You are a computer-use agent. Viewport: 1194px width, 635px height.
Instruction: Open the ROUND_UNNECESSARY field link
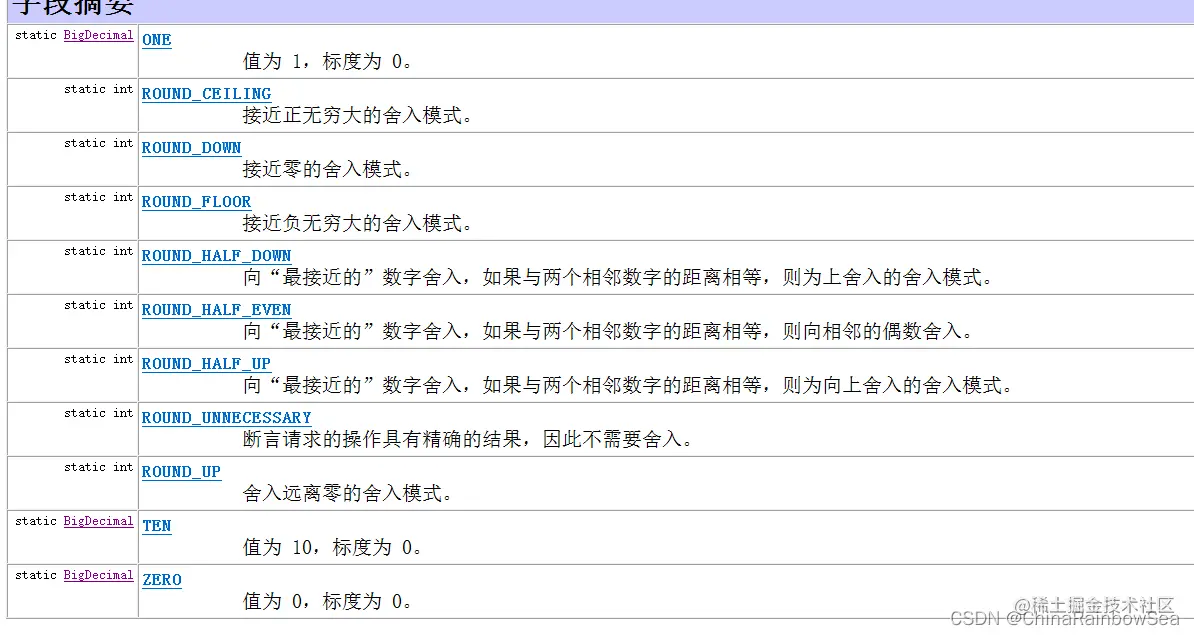(x=227, y=419)
